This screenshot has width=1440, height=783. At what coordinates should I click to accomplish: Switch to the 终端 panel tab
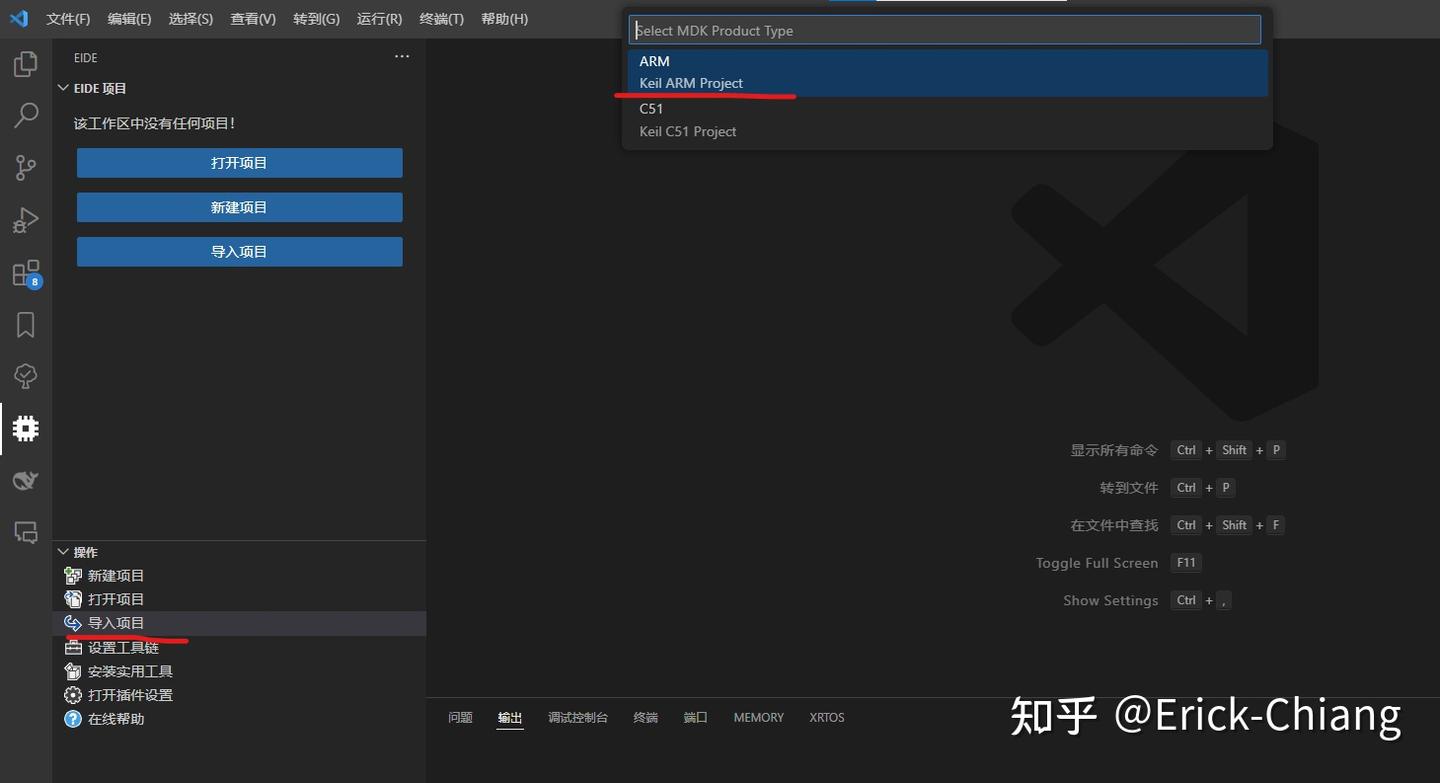coord(645,717)
